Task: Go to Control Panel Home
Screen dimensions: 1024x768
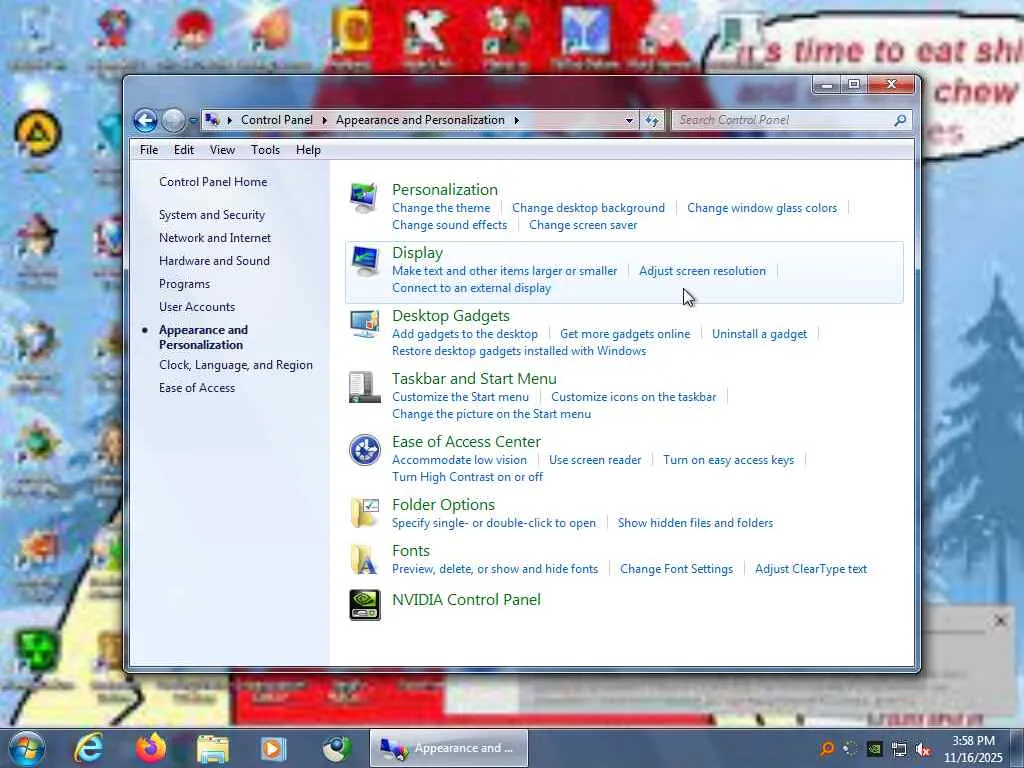Action: (213, 182)
